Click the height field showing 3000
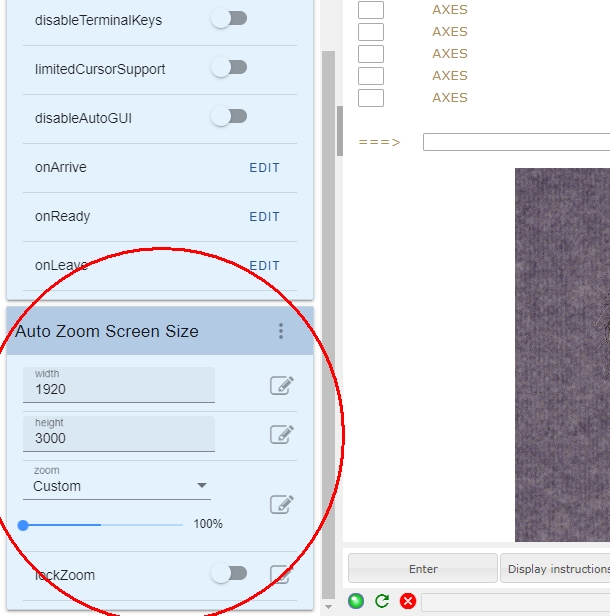Viewport: 610px width, 616px height. click(x=119, y=434)
